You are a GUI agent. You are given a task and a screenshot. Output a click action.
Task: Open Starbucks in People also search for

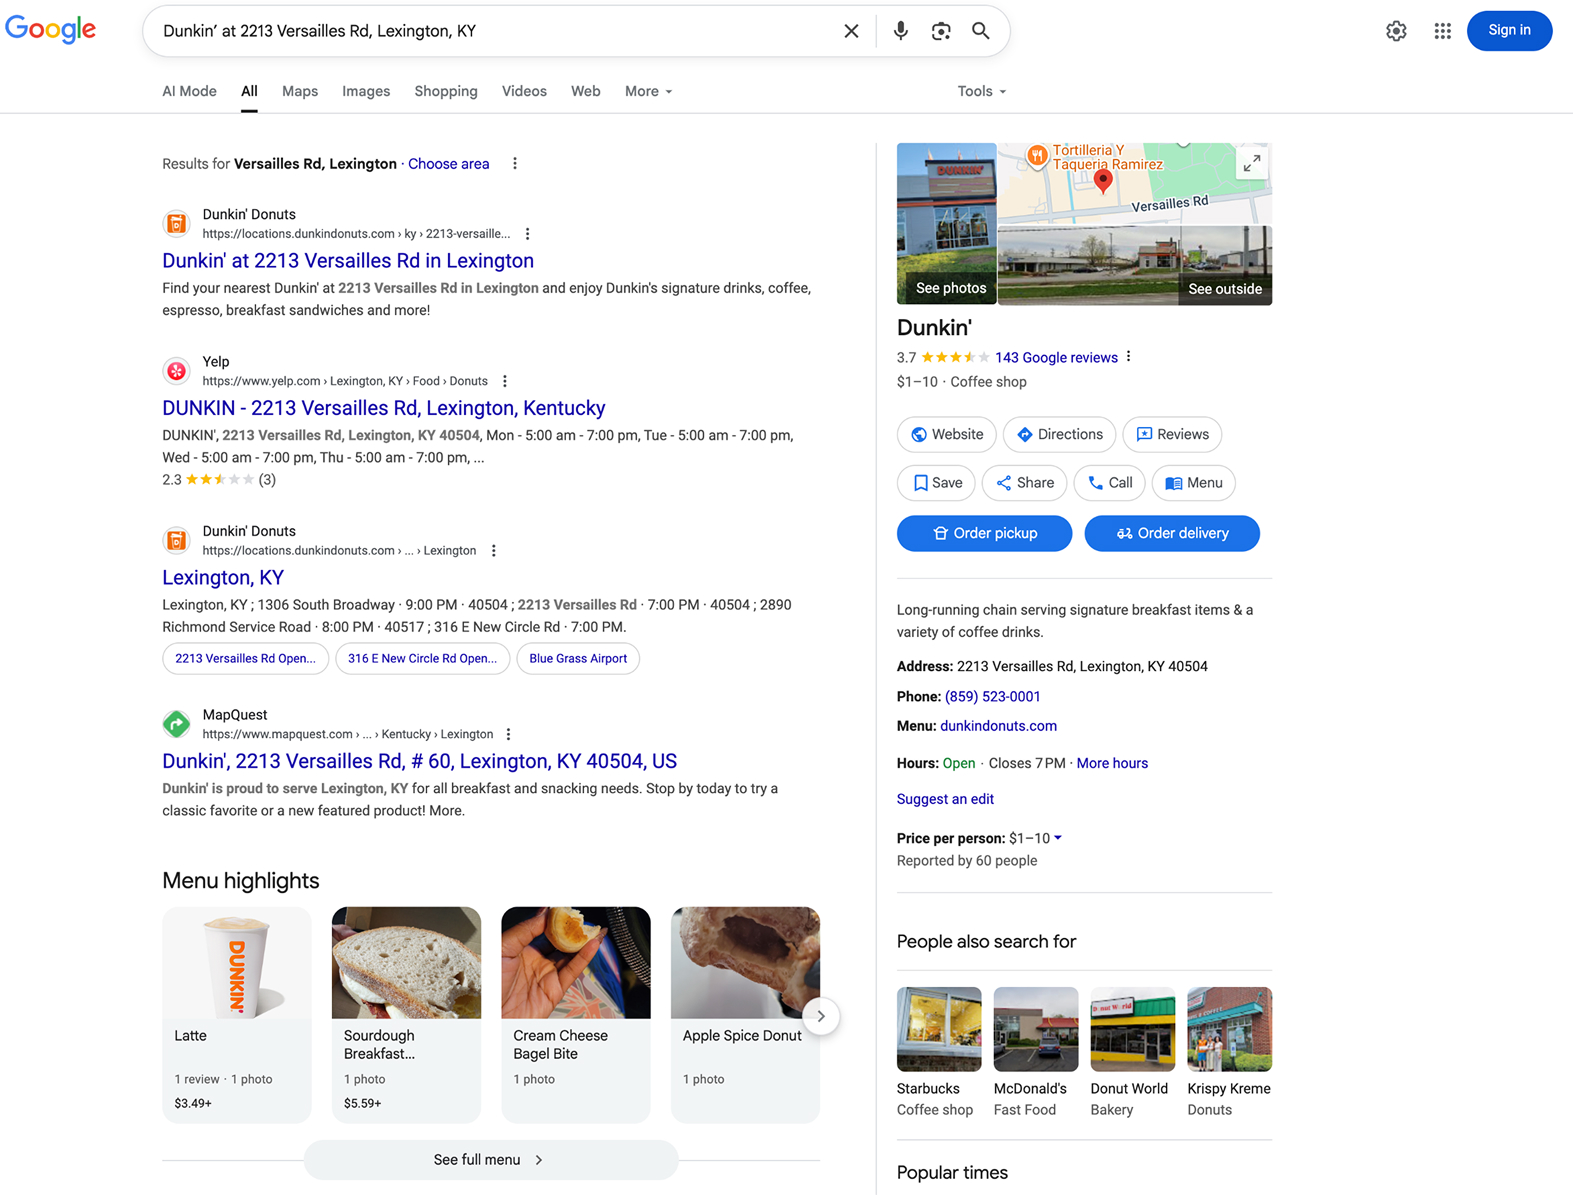938,1053
